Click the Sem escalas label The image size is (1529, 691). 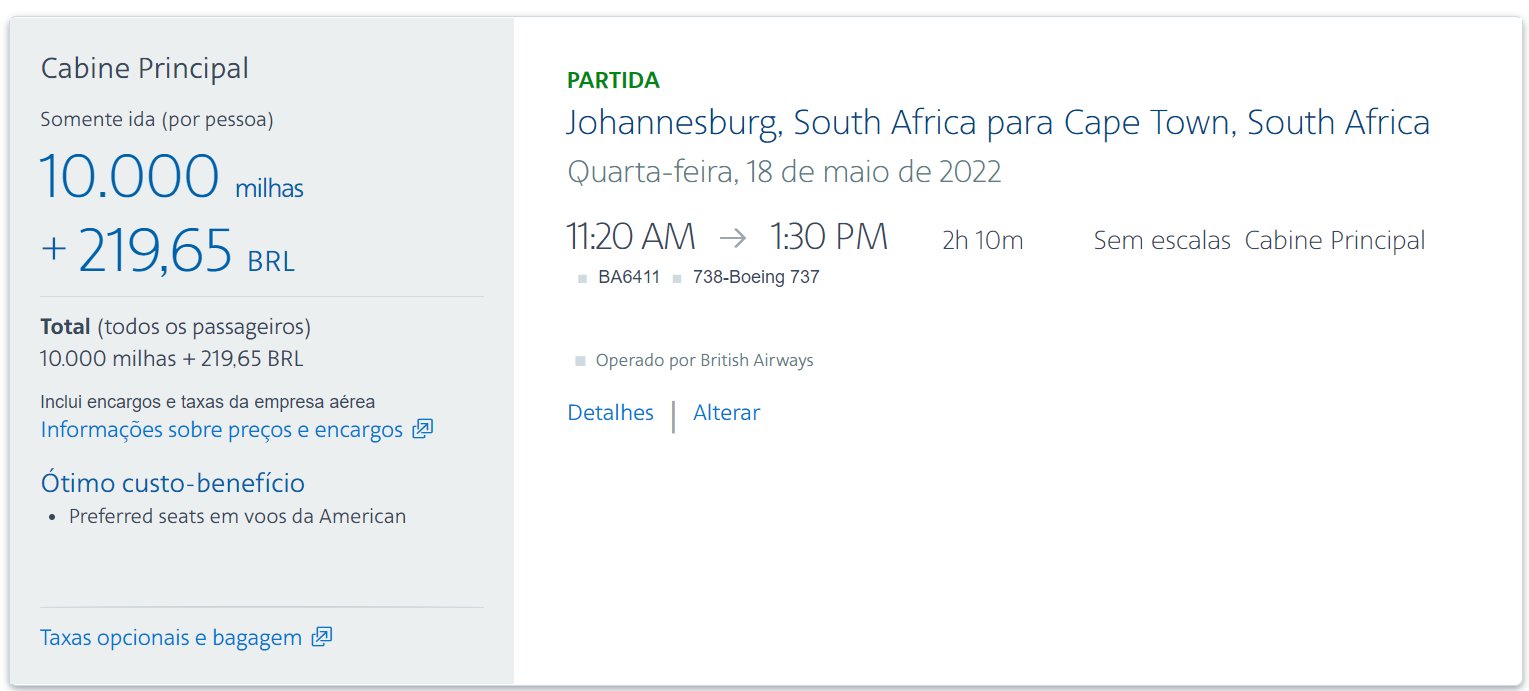click(x=1162, y=240)
